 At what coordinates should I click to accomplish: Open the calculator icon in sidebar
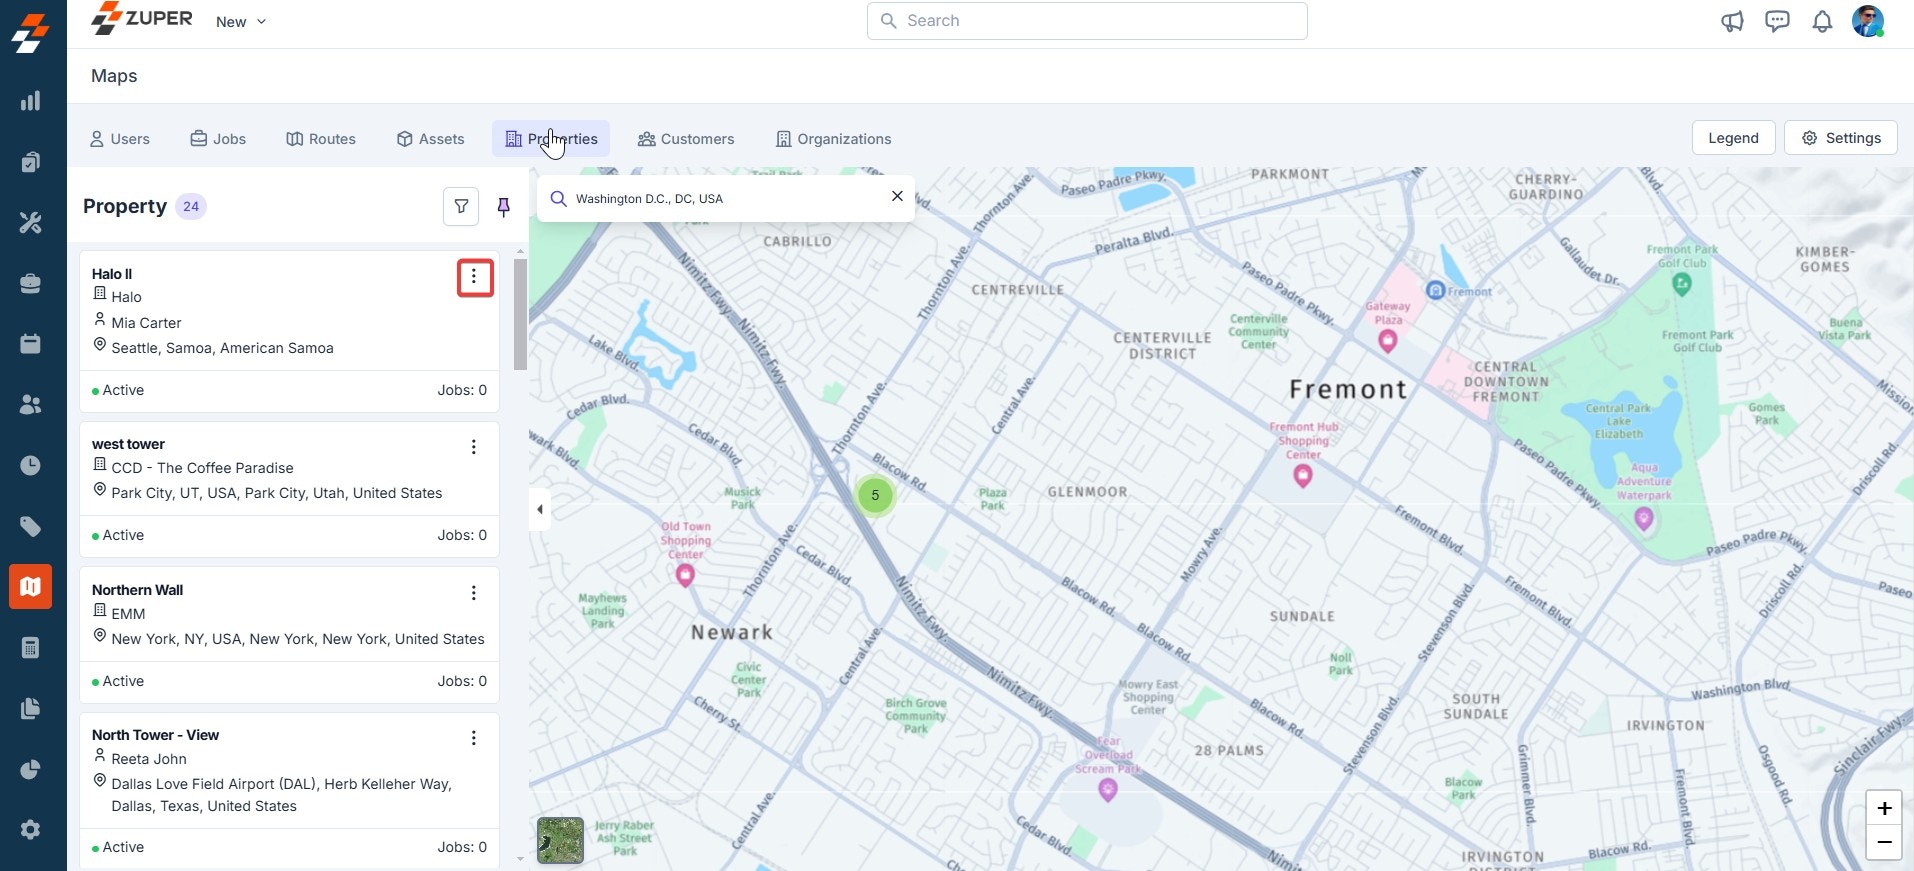(31, 648)
